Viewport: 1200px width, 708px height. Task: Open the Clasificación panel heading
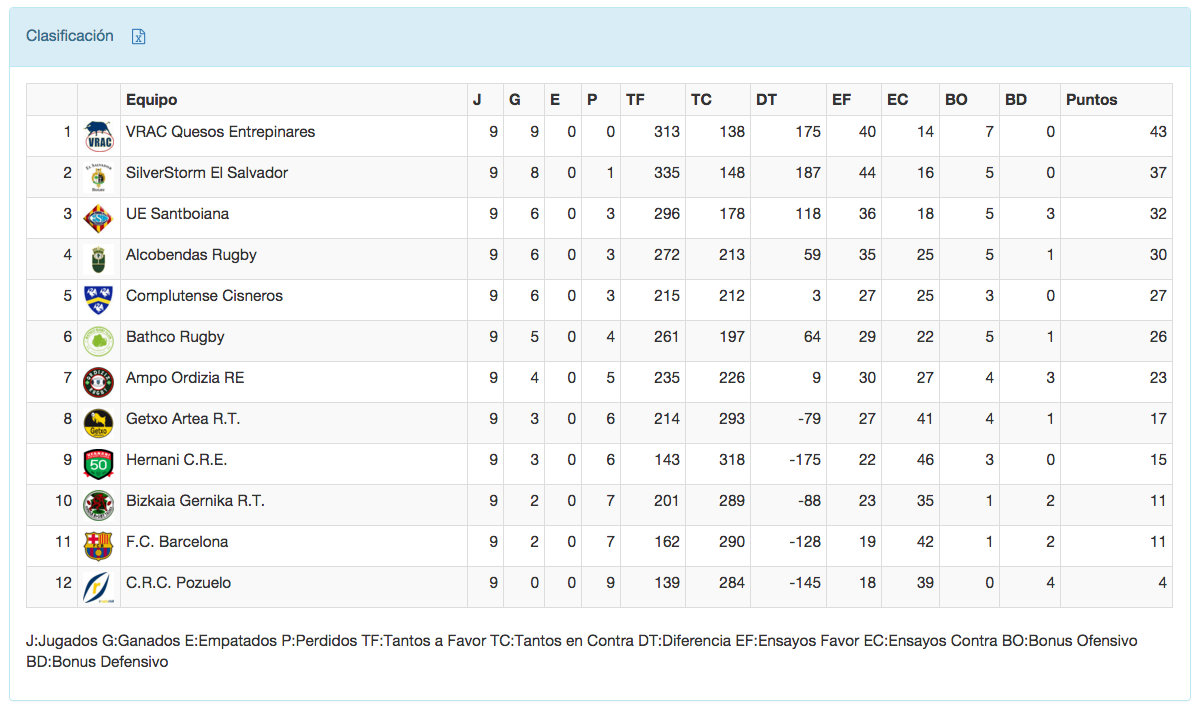(70, 36)
